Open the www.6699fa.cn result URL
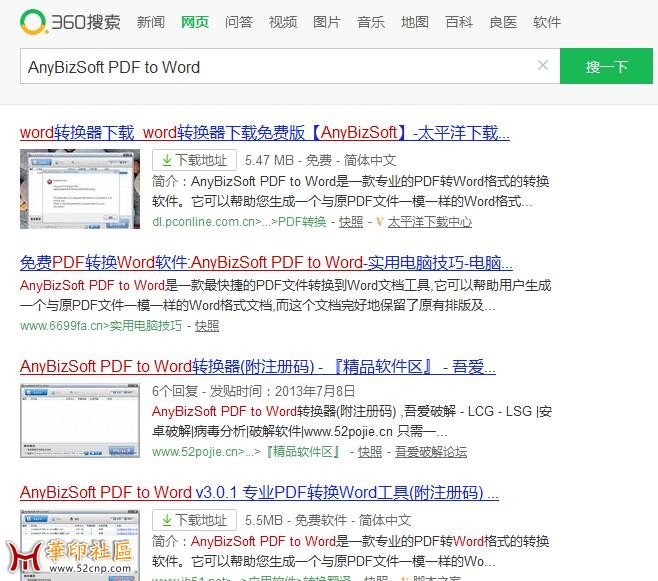658x581 pixels. pos(101,326)
